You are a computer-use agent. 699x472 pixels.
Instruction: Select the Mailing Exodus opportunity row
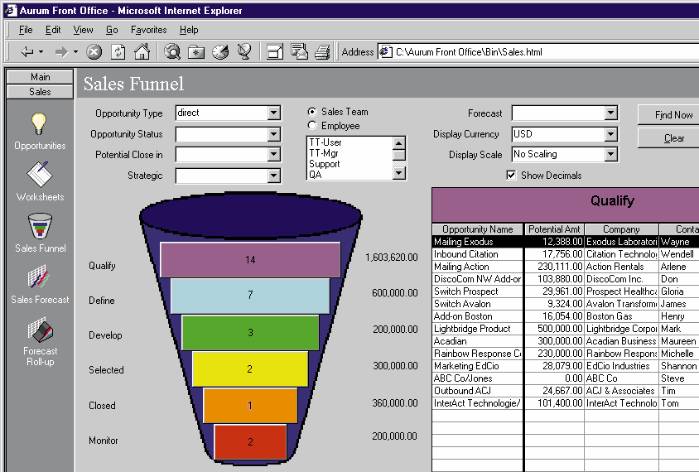[x=565, y=241]
